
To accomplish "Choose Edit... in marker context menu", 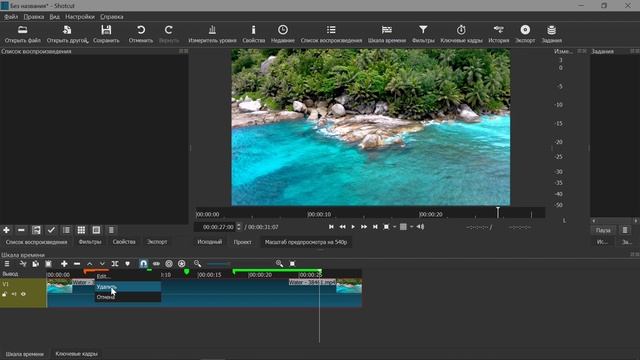I will tap(128, 276).
